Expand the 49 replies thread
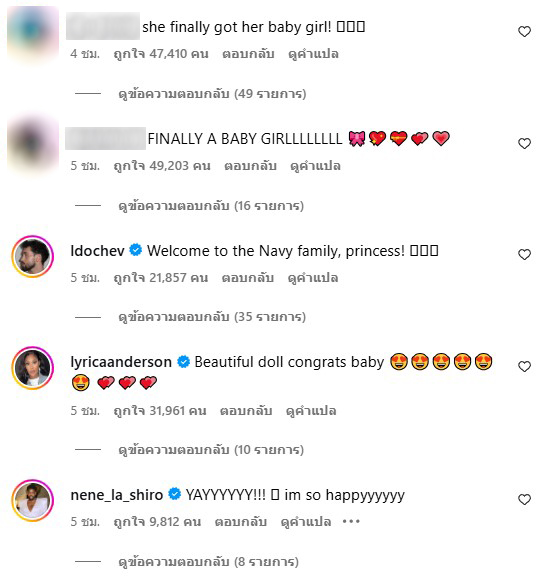Image resolution: width=544 pixels, height=579 pixels. 212,94
